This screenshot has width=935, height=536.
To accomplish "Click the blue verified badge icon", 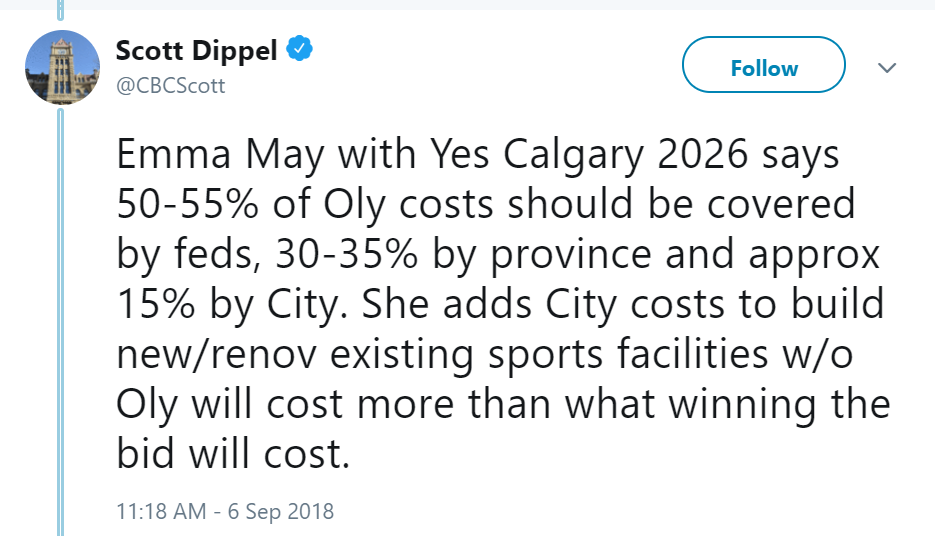I will point(298,50).
